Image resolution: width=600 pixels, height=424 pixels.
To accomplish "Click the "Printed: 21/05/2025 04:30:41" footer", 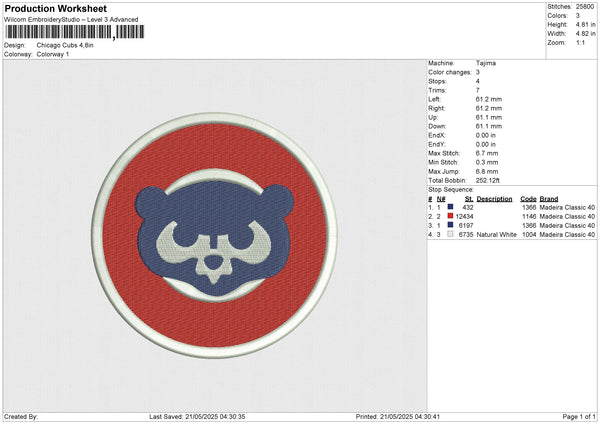I will (397, 417).
